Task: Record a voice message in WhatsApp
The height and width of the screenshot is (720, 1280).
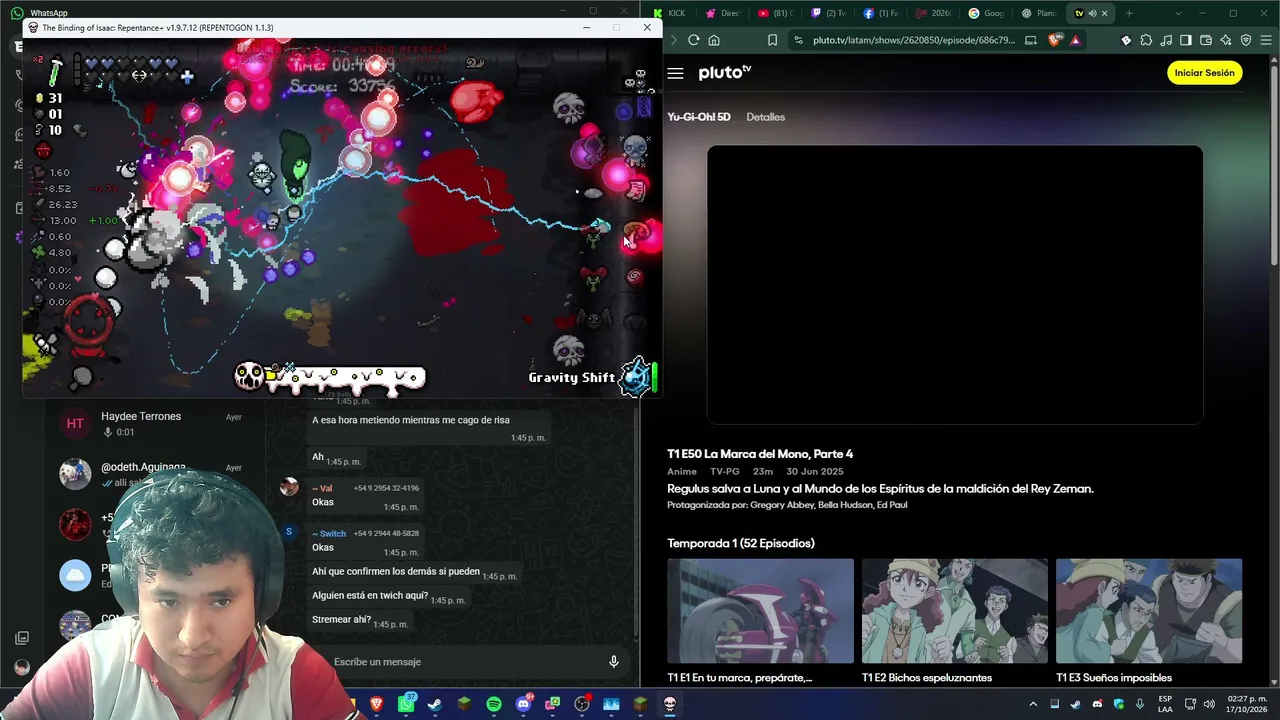Action: pos(614,662)
